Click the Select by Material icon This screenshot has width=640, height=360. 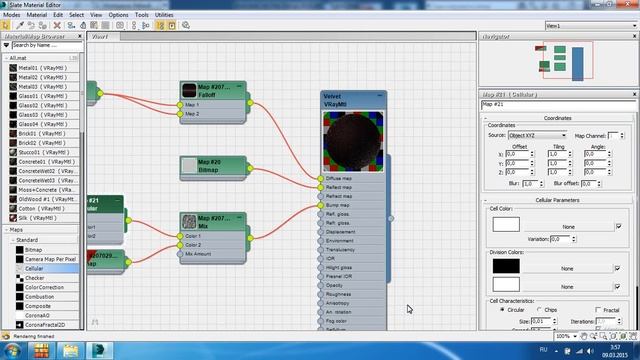click(186, 25)
